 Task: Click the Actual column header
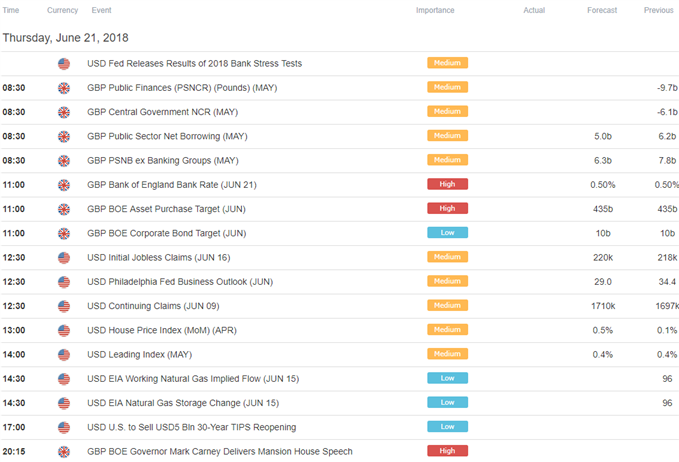[534, 10]
